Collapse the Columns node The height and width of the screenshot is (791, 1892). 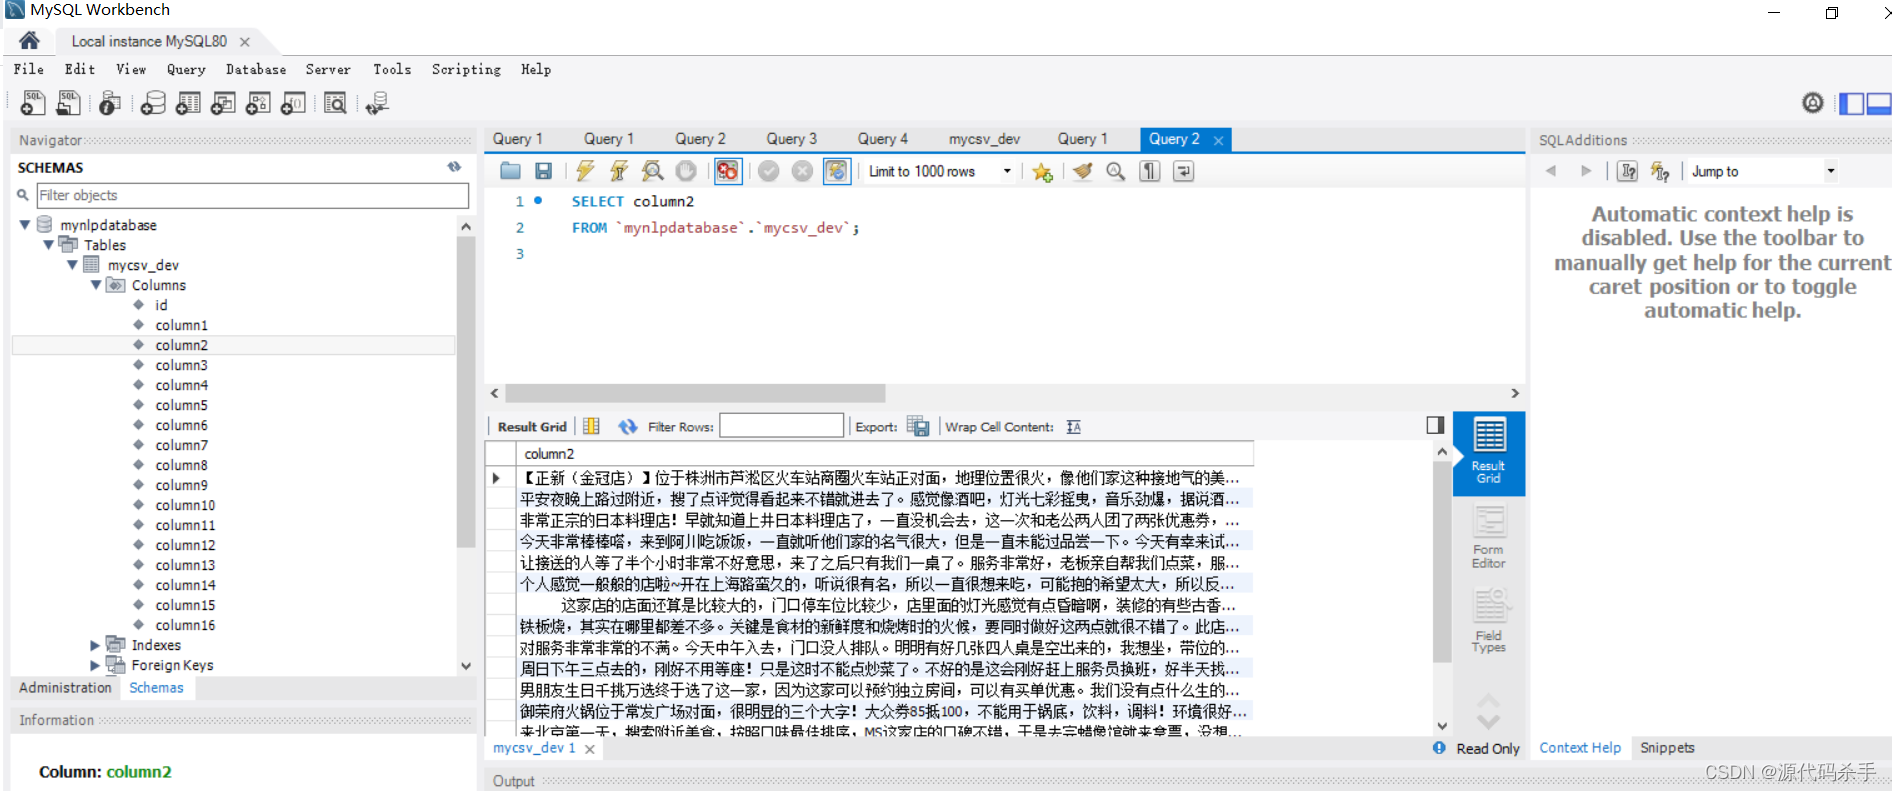(x=96, y=285)
